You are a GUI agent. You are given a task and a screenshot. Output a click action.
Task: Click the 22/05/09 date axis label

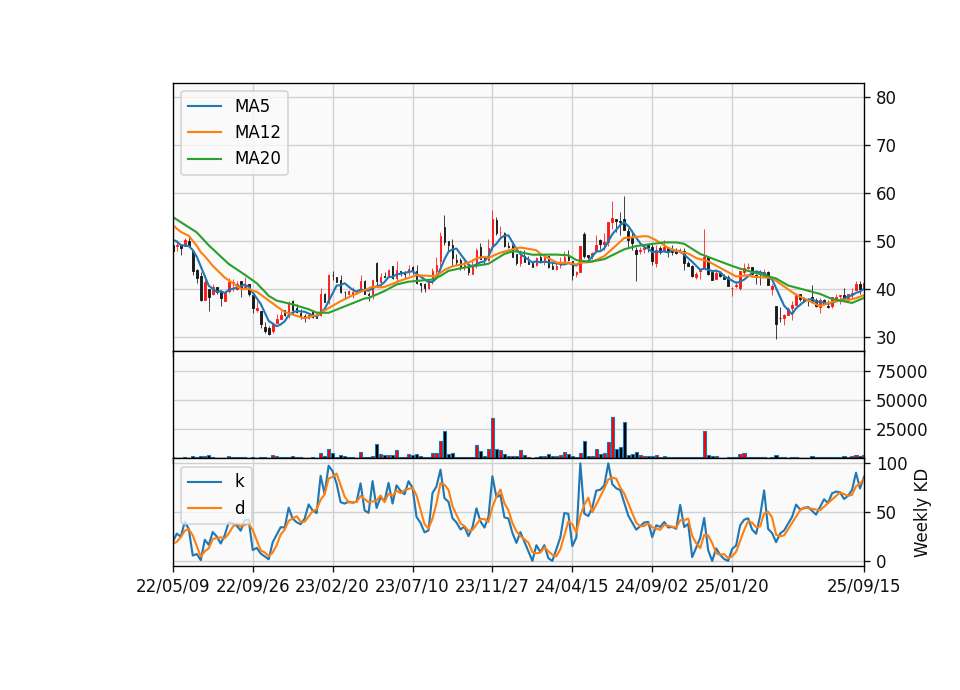coord(173,586)
